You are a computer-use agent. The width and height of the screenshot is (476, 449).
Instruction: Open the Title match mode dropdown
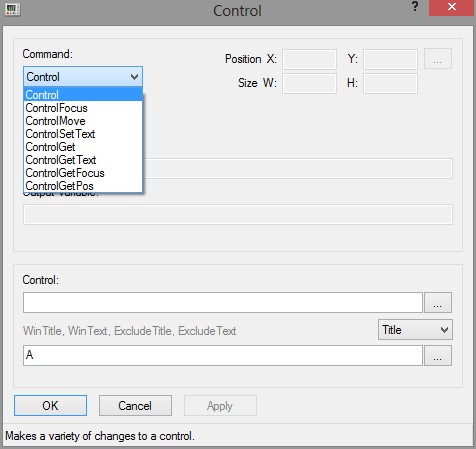pos(415,330)
